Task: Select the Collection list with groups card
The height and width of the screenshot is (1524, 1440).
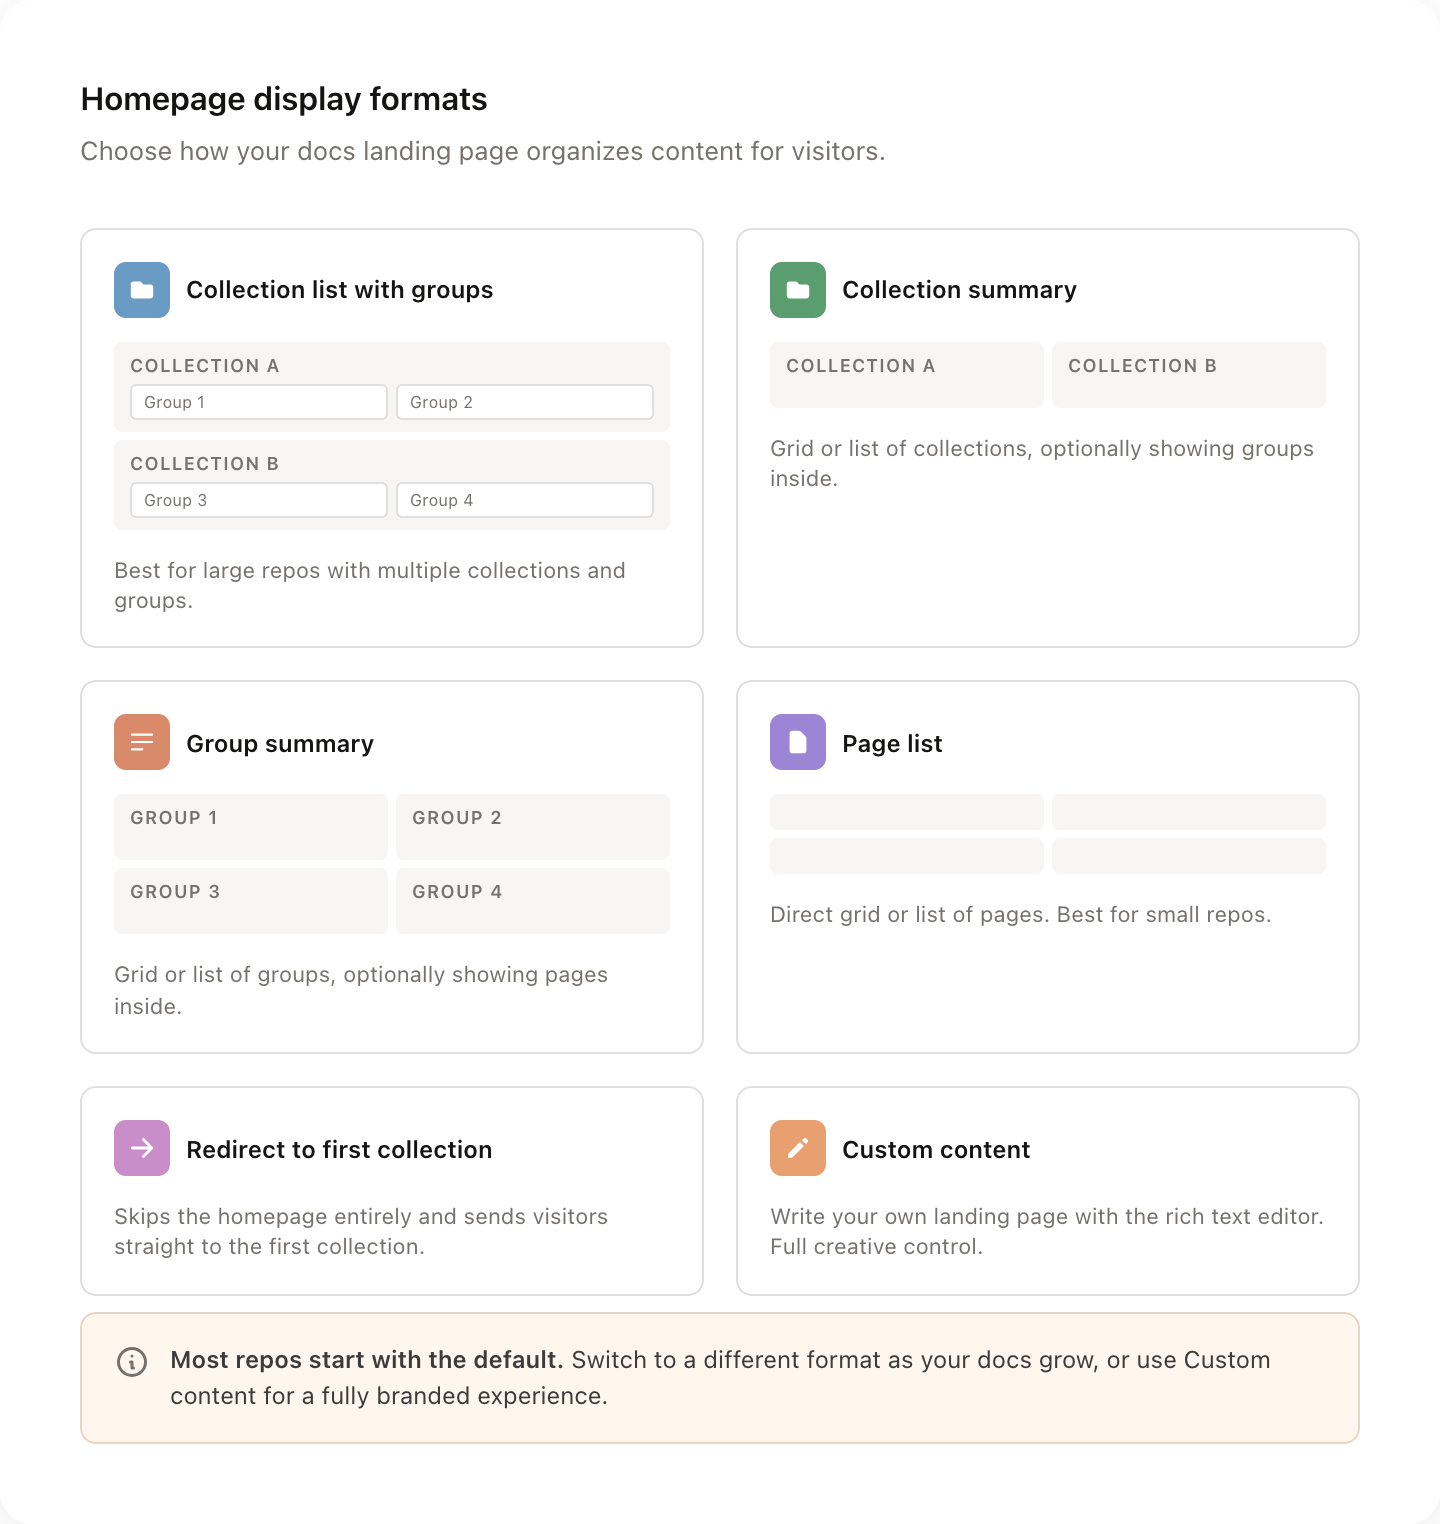Action: (391, 435)
